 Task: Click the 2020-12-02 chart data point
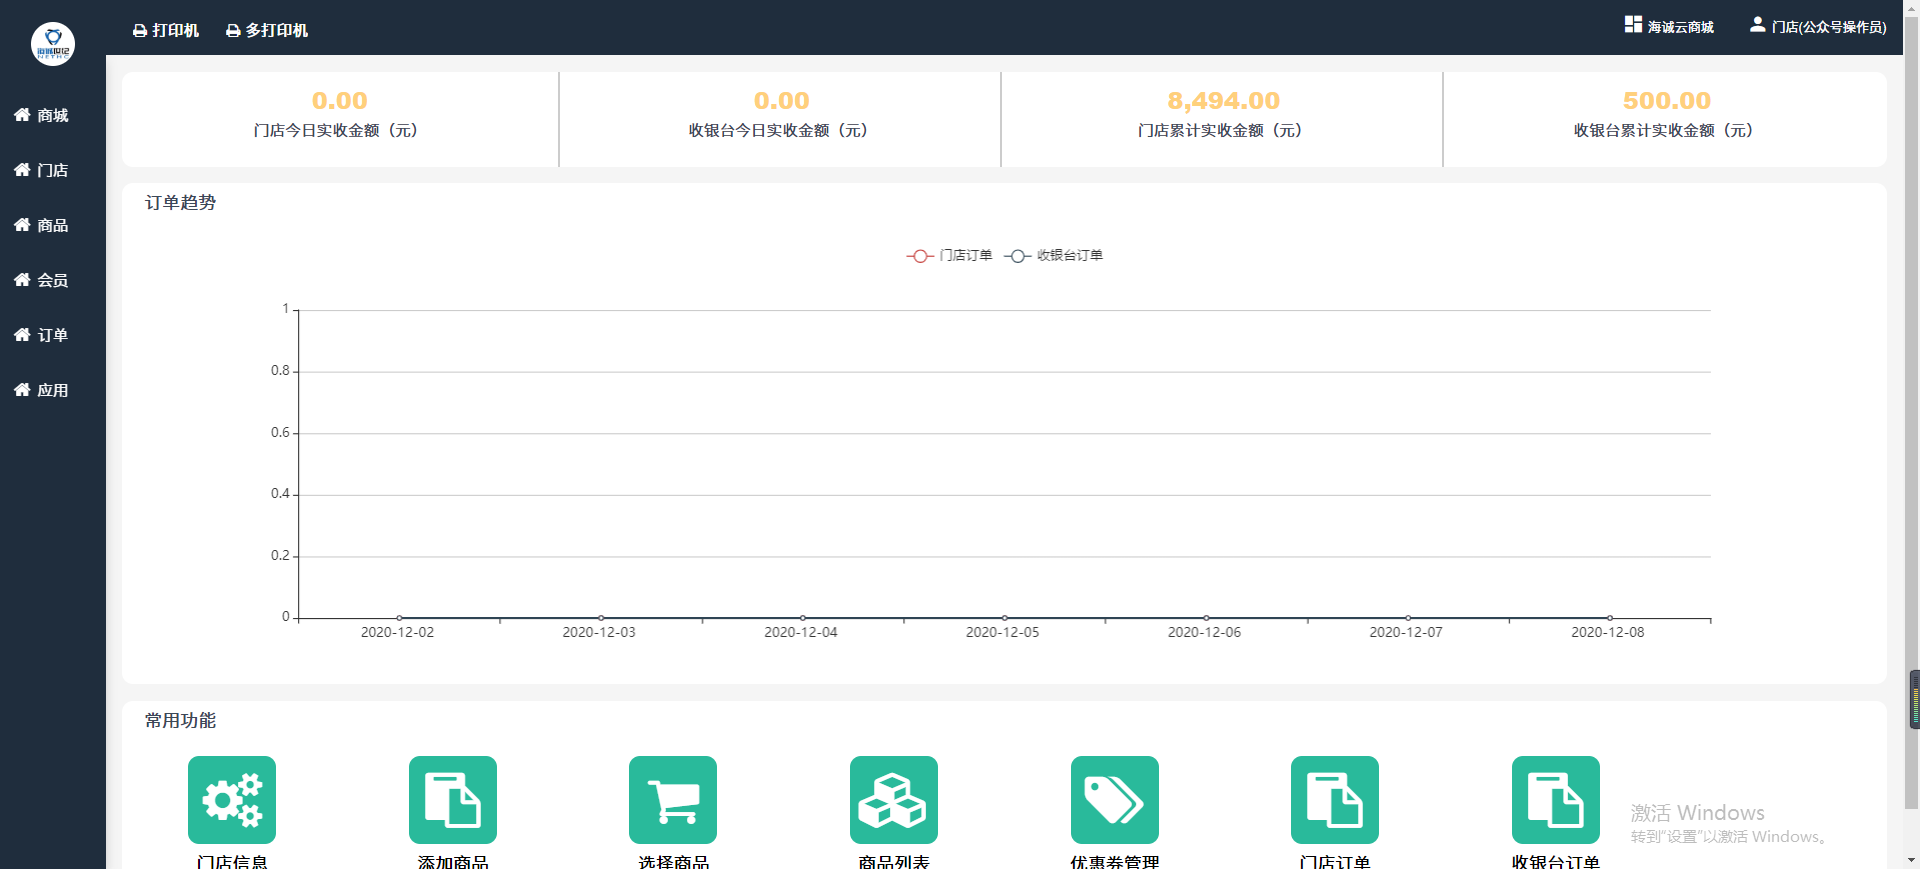399,618
